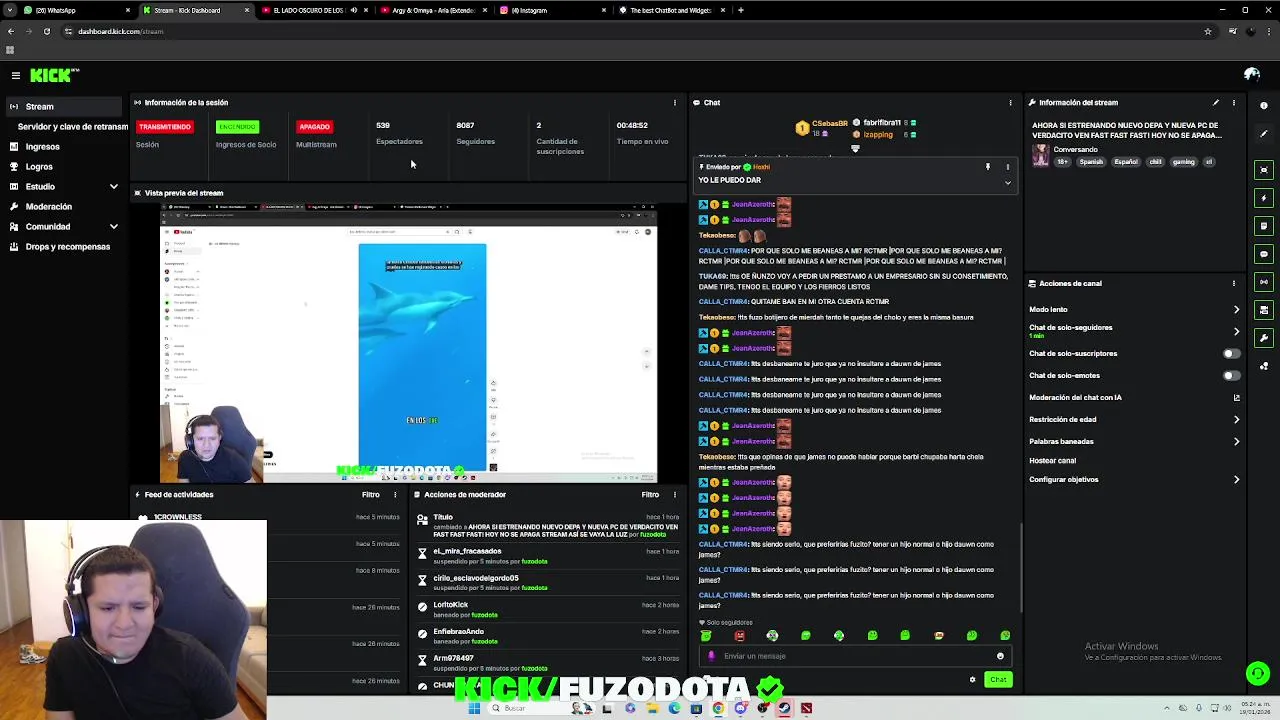Viewport: 1280px width, 720px height.
Task: Click the chat panel scrollbar
Action: (1021, 568)
